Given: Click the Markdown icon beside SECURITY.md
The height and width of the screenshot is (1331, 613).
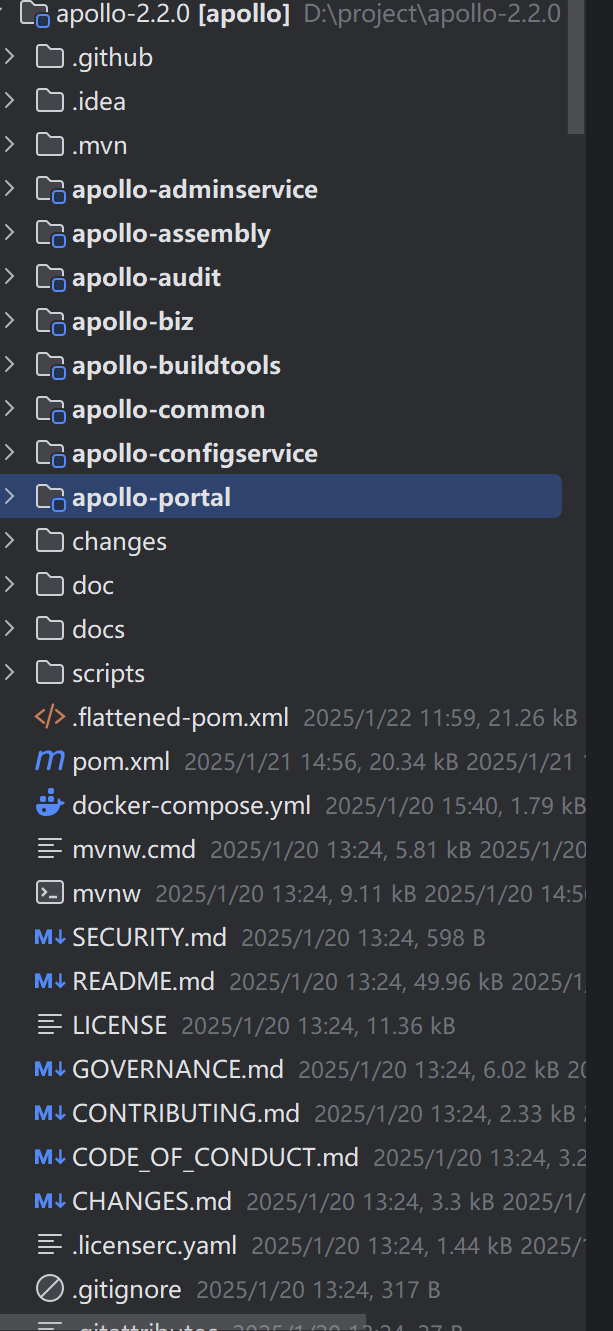Looking at the screenshot, I should (48, 937).
